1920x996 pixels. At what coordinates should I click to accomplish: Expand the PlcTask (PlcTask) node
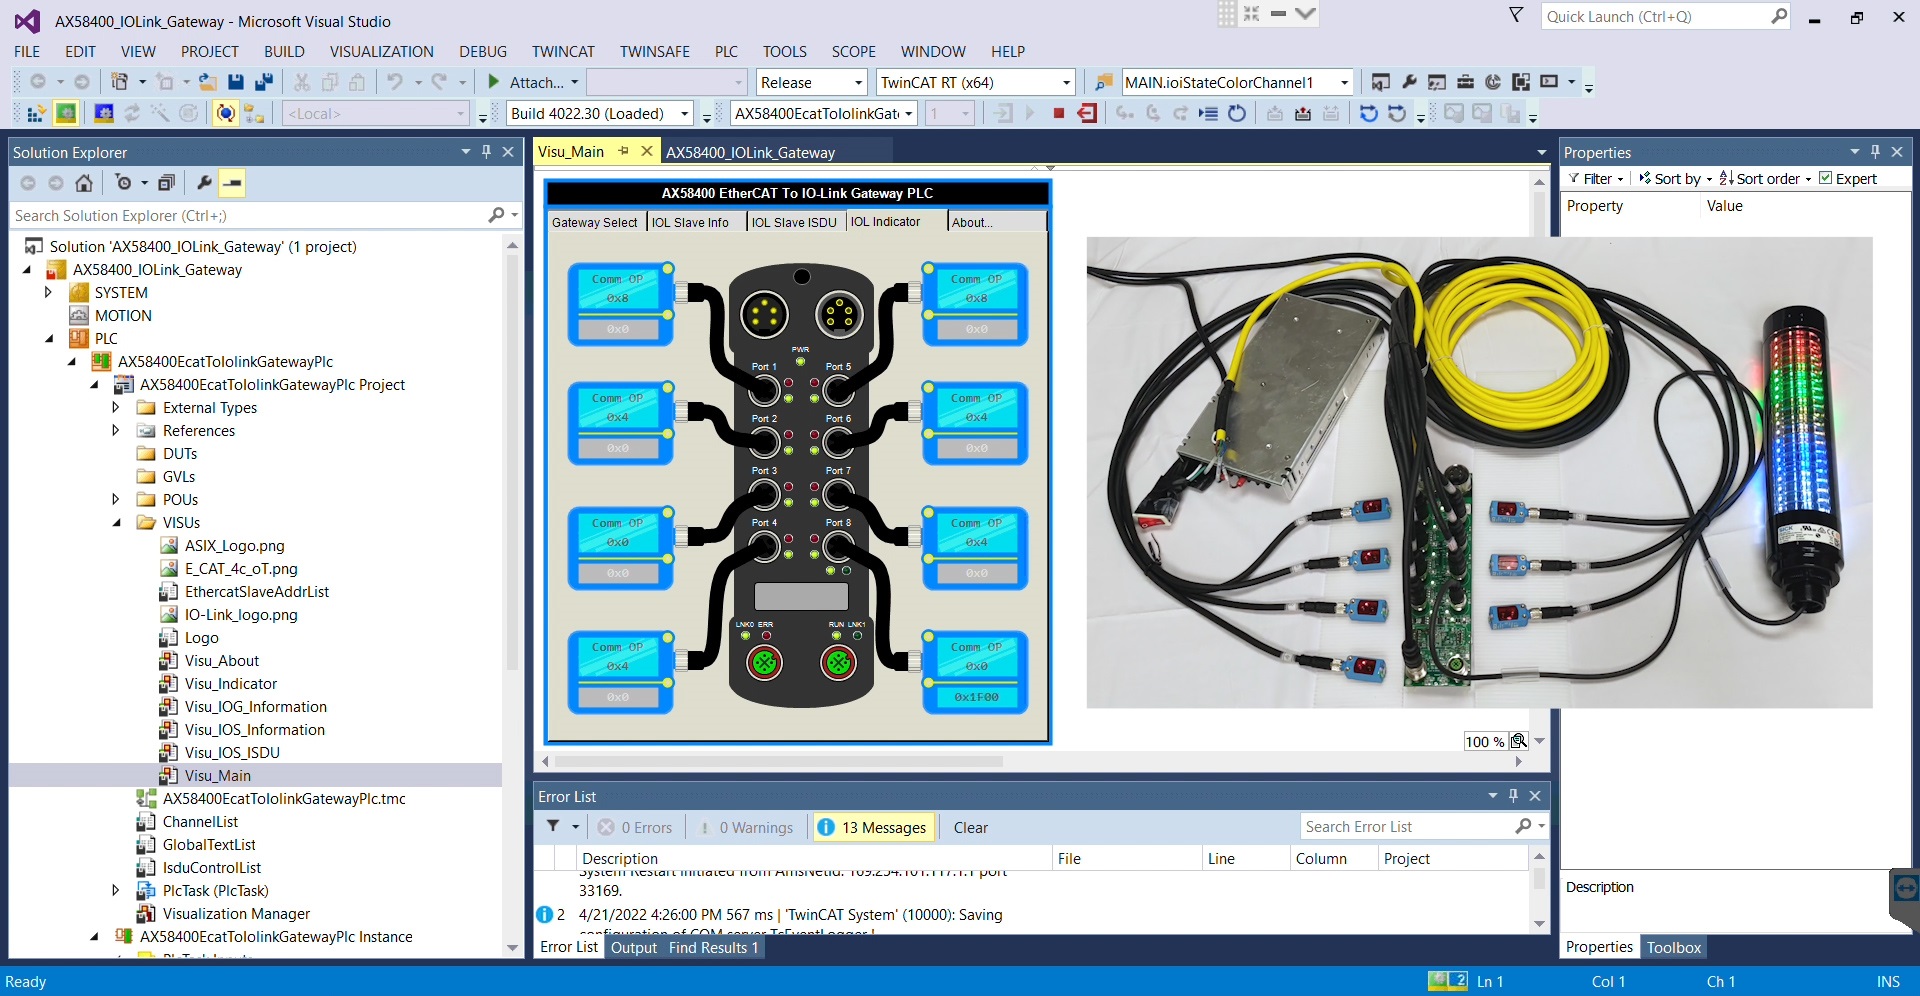pos(116,890)
